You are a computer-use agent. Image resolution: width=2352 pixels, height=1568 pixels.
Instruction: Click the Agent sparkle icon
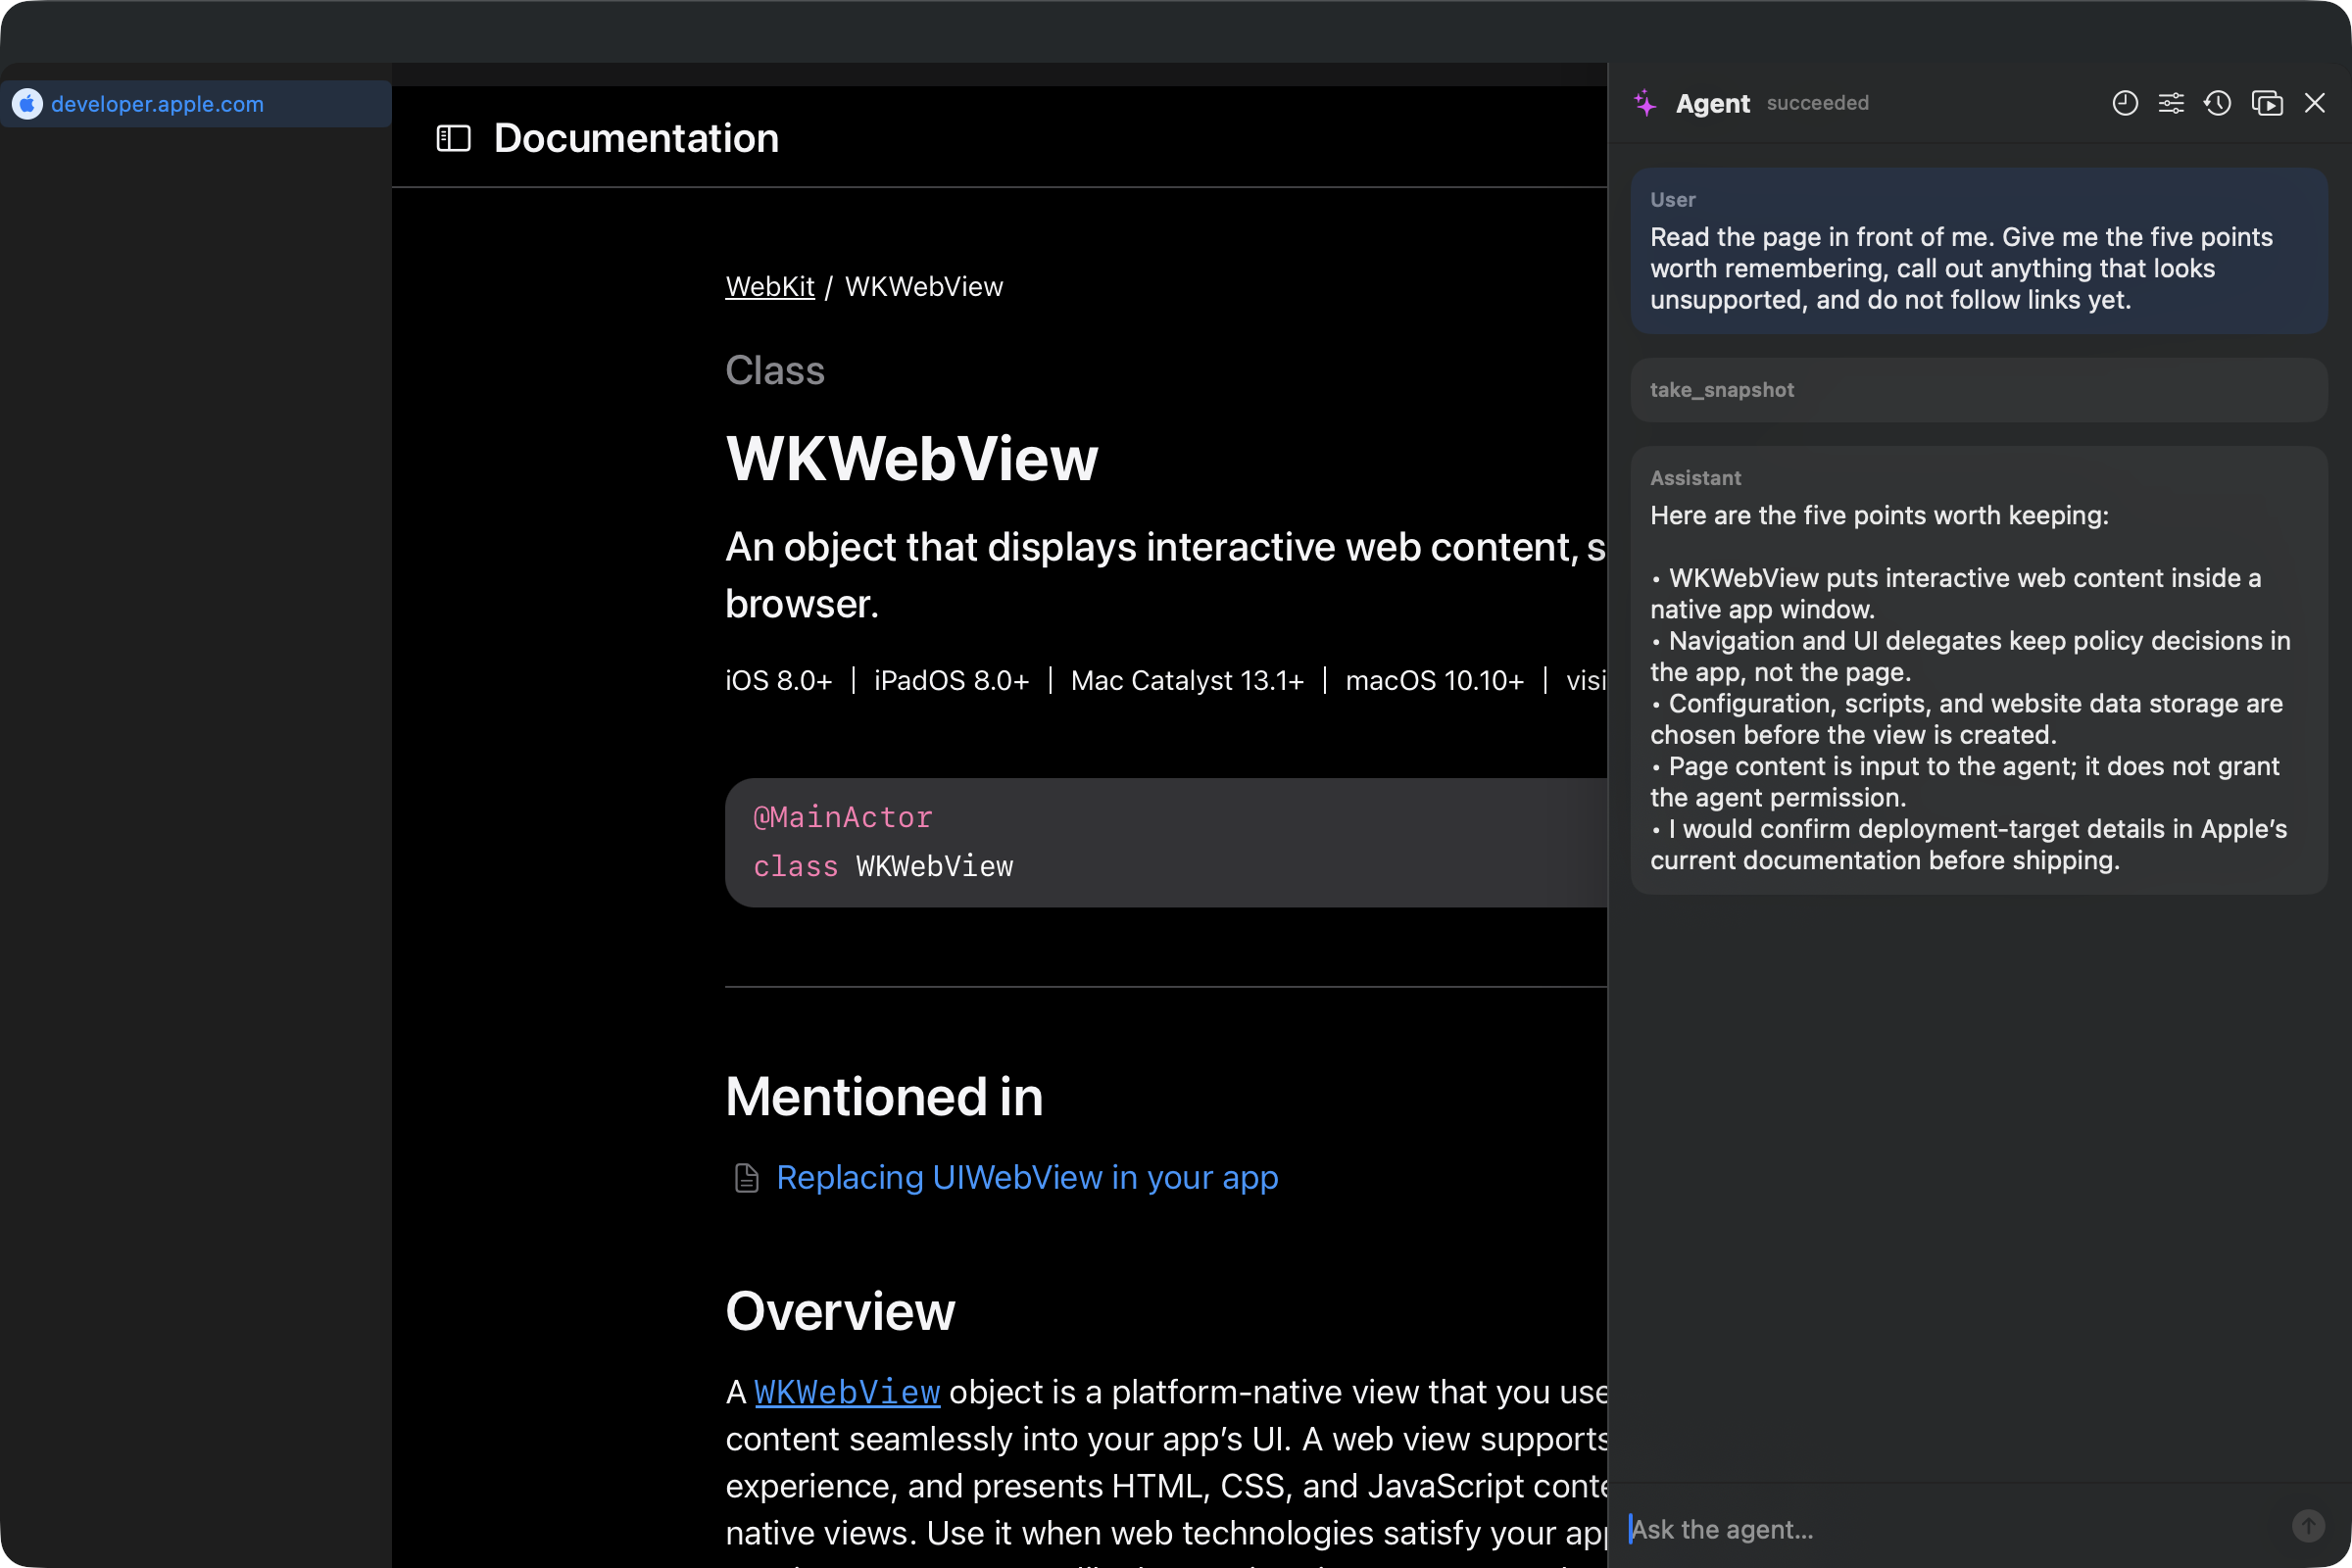point(1645,103)
